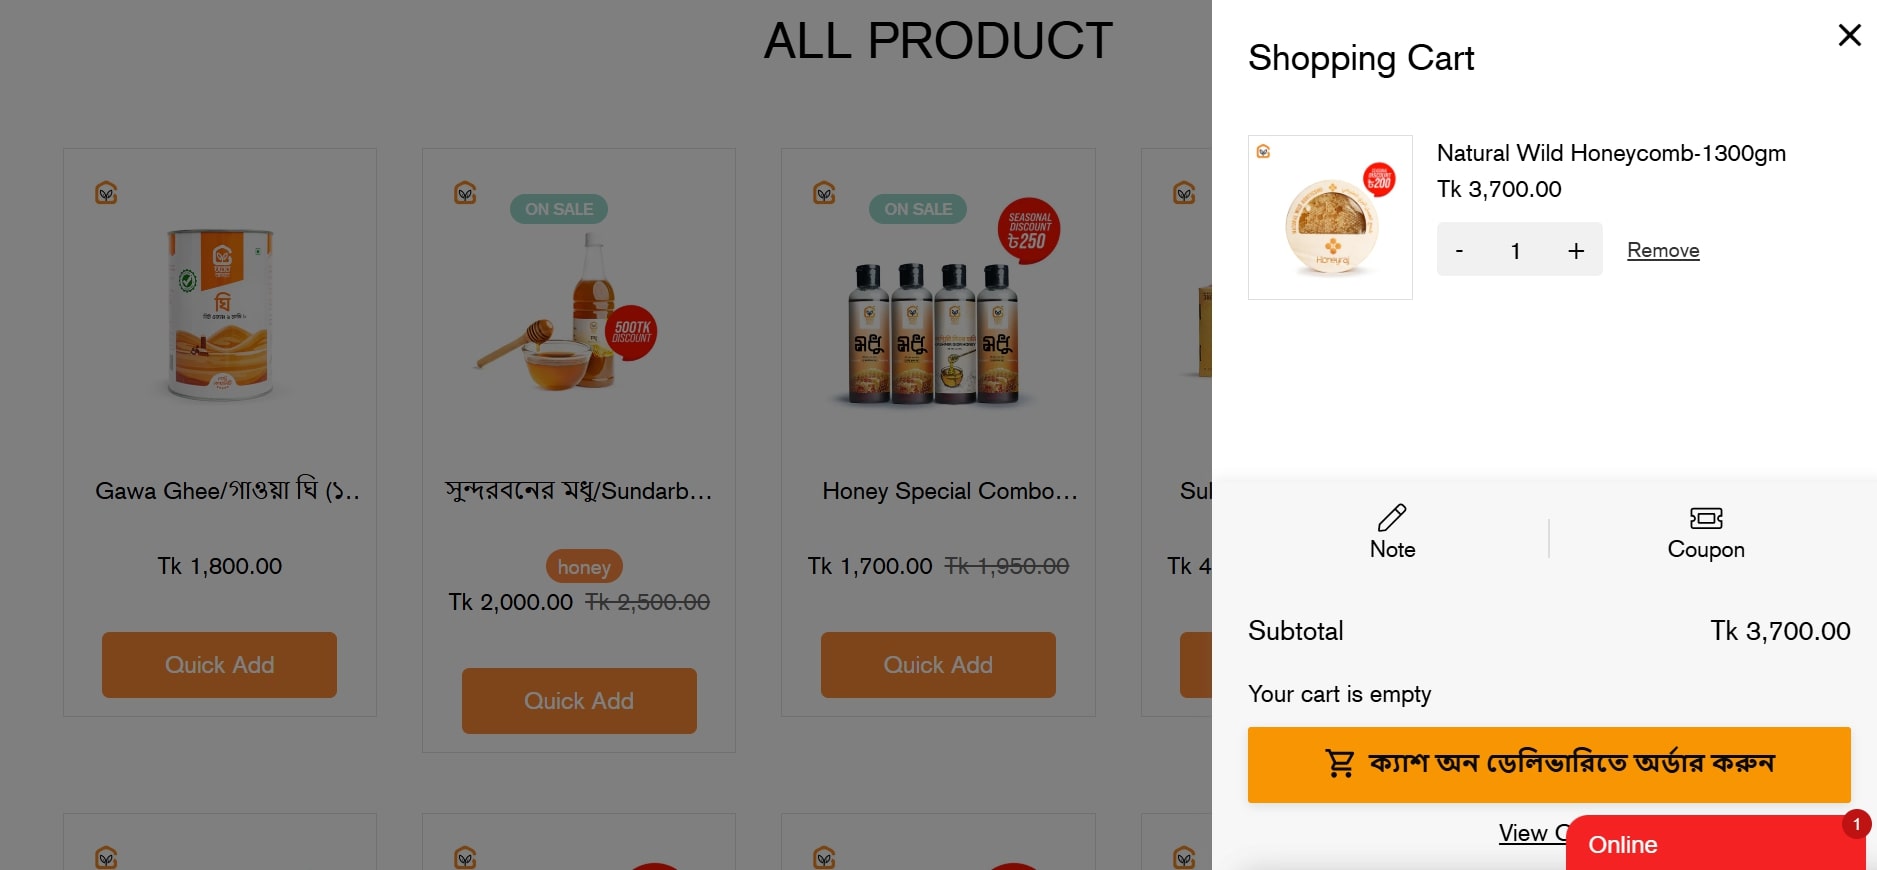Click the Honey Special Combo bottles image

(x=932, y=335)
